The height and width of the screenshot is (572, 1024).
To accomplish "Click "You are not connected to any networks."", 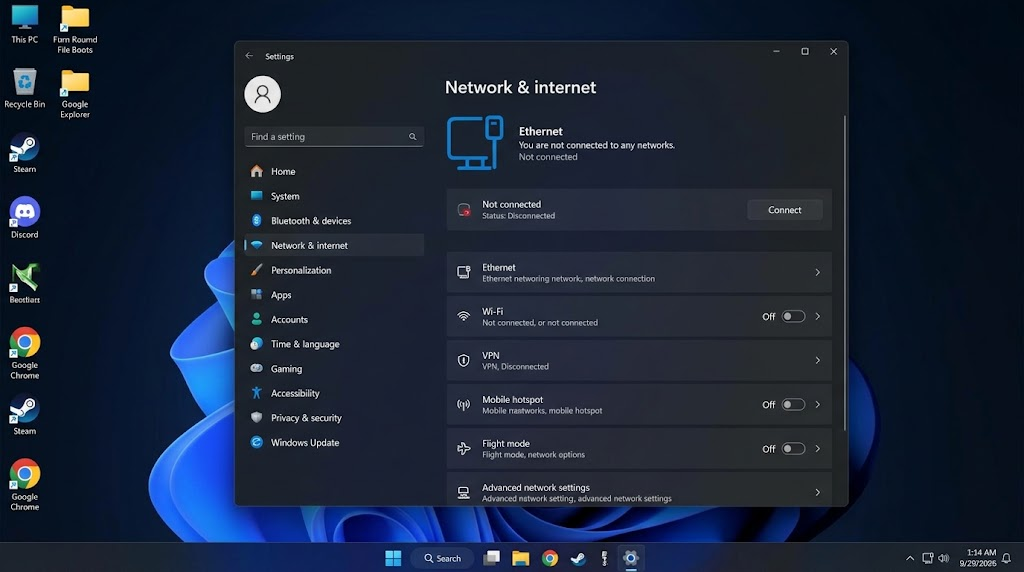I will tap(596, 145).
